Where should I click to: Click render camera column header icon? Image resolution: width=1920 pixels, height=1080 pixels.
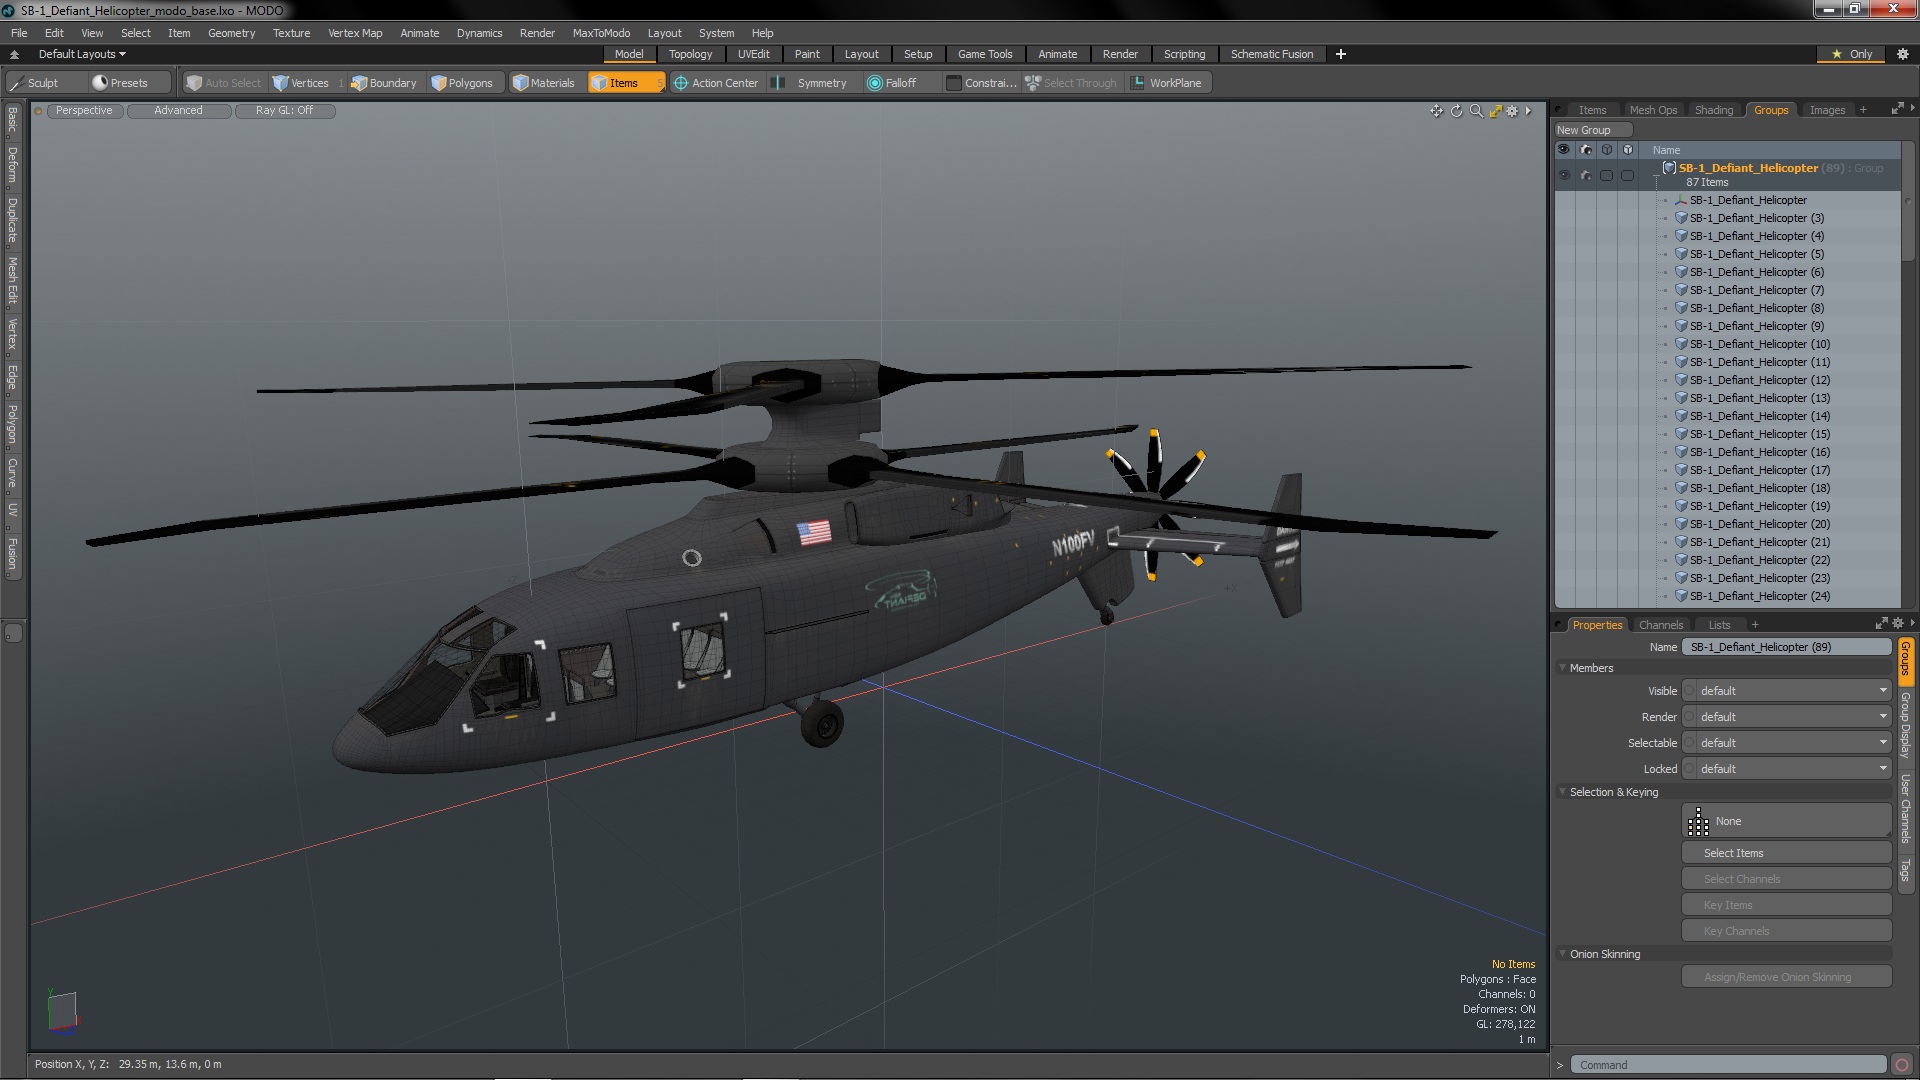point(1586,150)
